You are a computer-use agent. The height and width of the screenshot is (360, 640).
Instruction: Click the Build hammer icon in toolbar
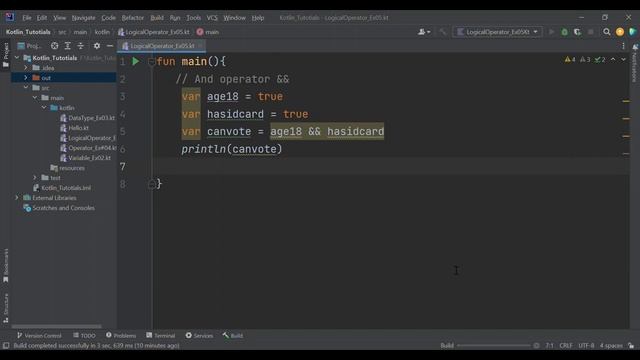[442, 32]
